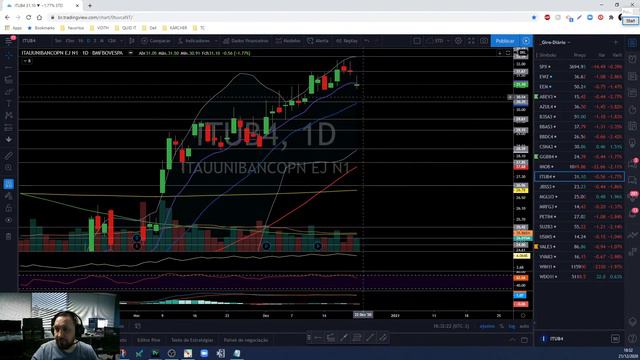Toggle auto scale on price axis

pyautogui.click(x=524, y=326)
